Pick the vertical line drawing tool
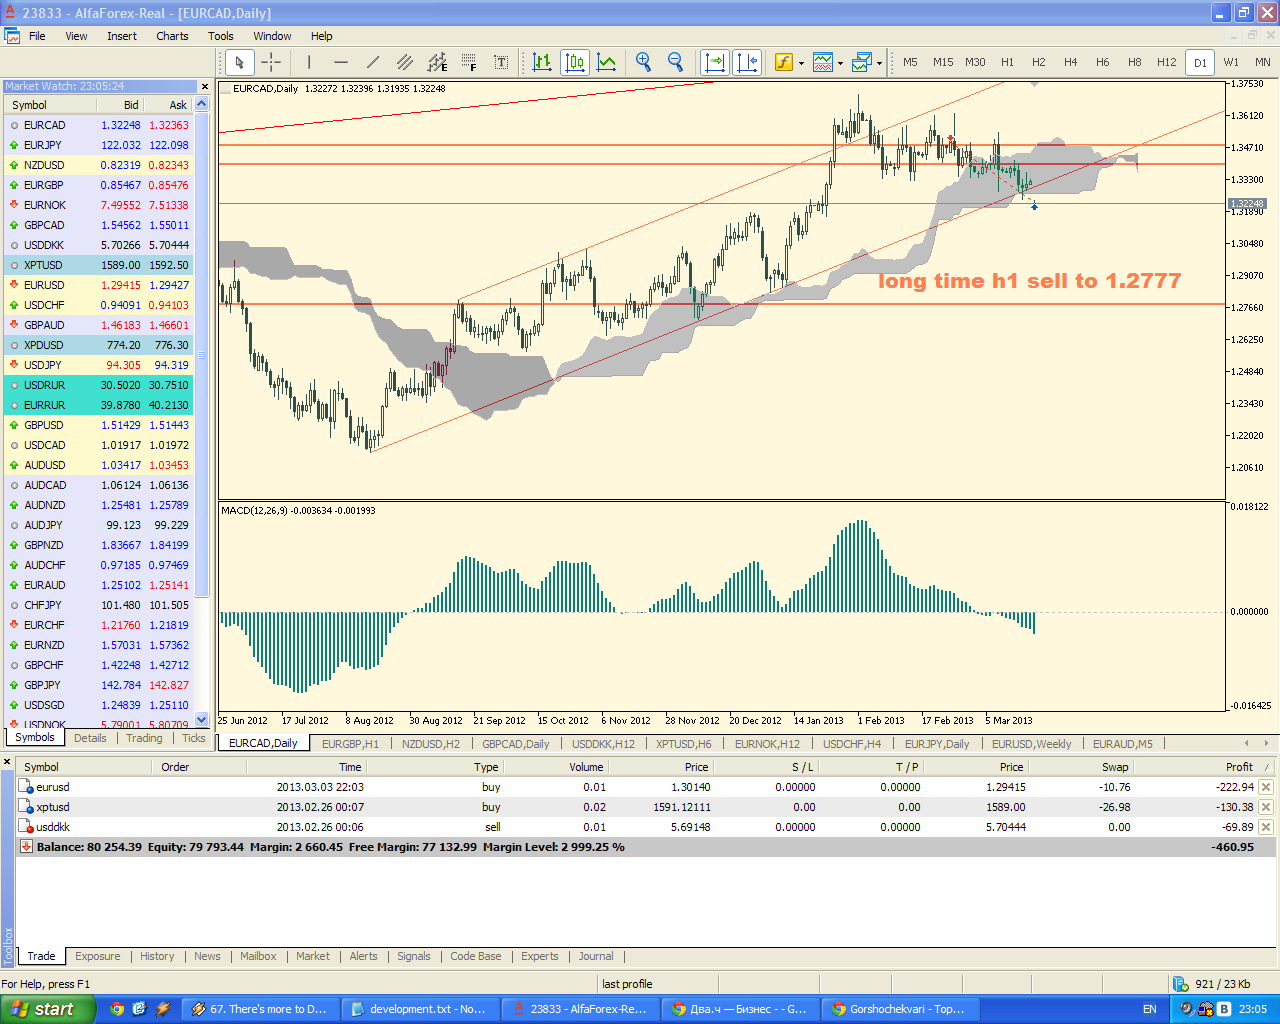The image size is (1280, 1024). [309, 62]
